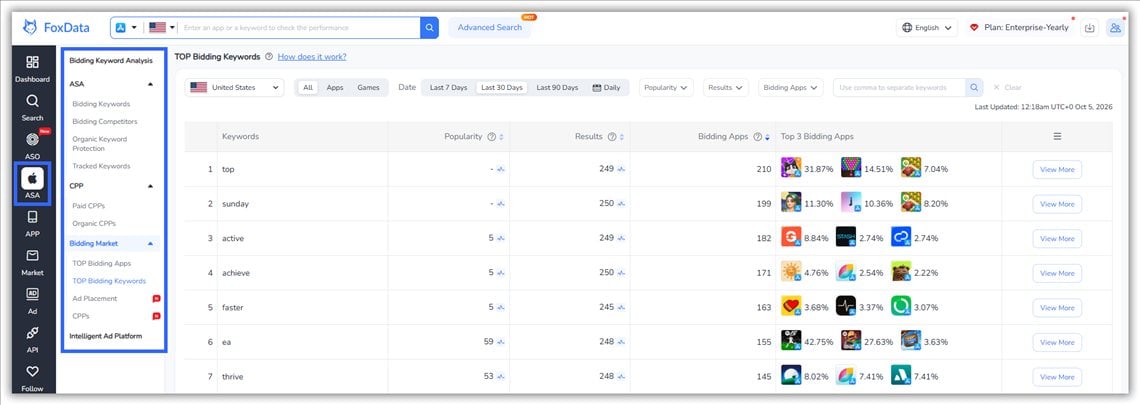Click first bidding app icon in 'ea' row
Viewport: 1140px width, 405px height.
[791, 342]
